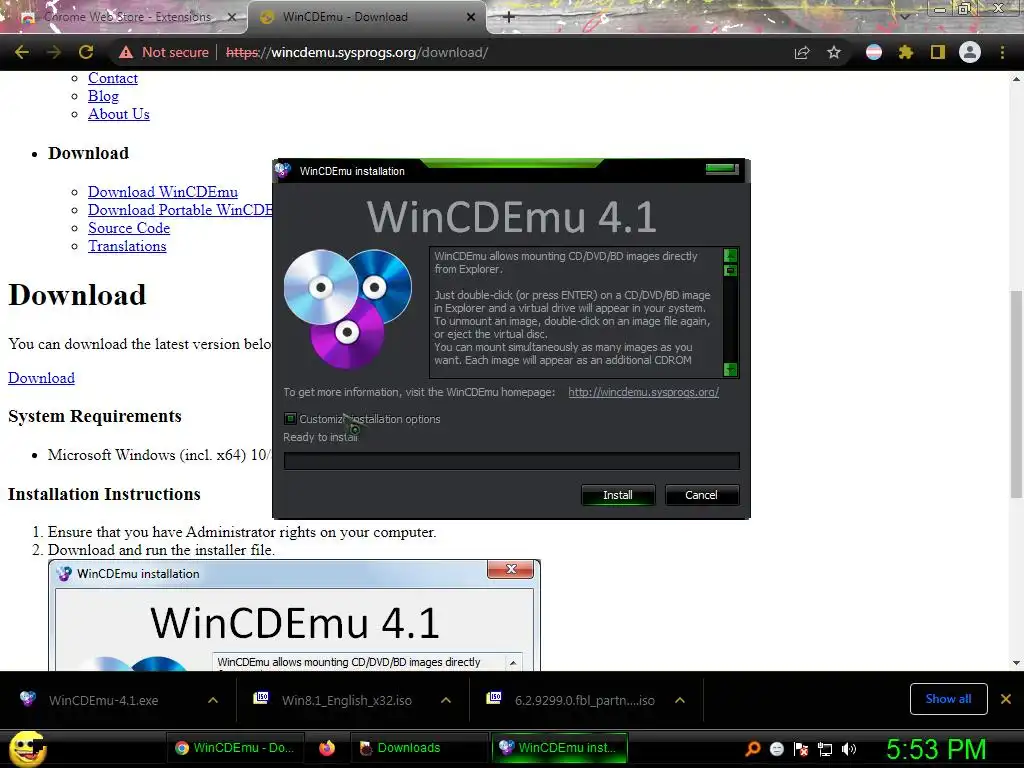Image resolution: width=1024 pixels, height=768 pixels.
Task: Open the Extensions puzzle piece menu
Action: point(906,52)
